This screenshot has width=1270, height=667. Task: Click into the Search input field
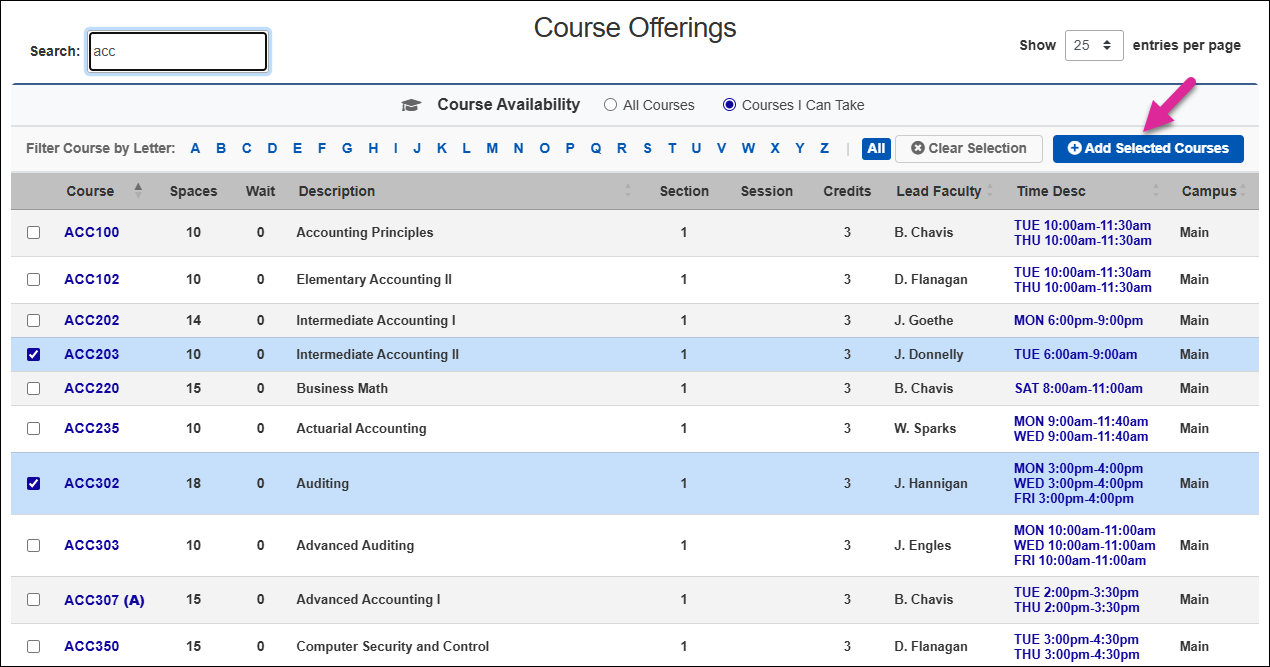(x=178, y=52)
